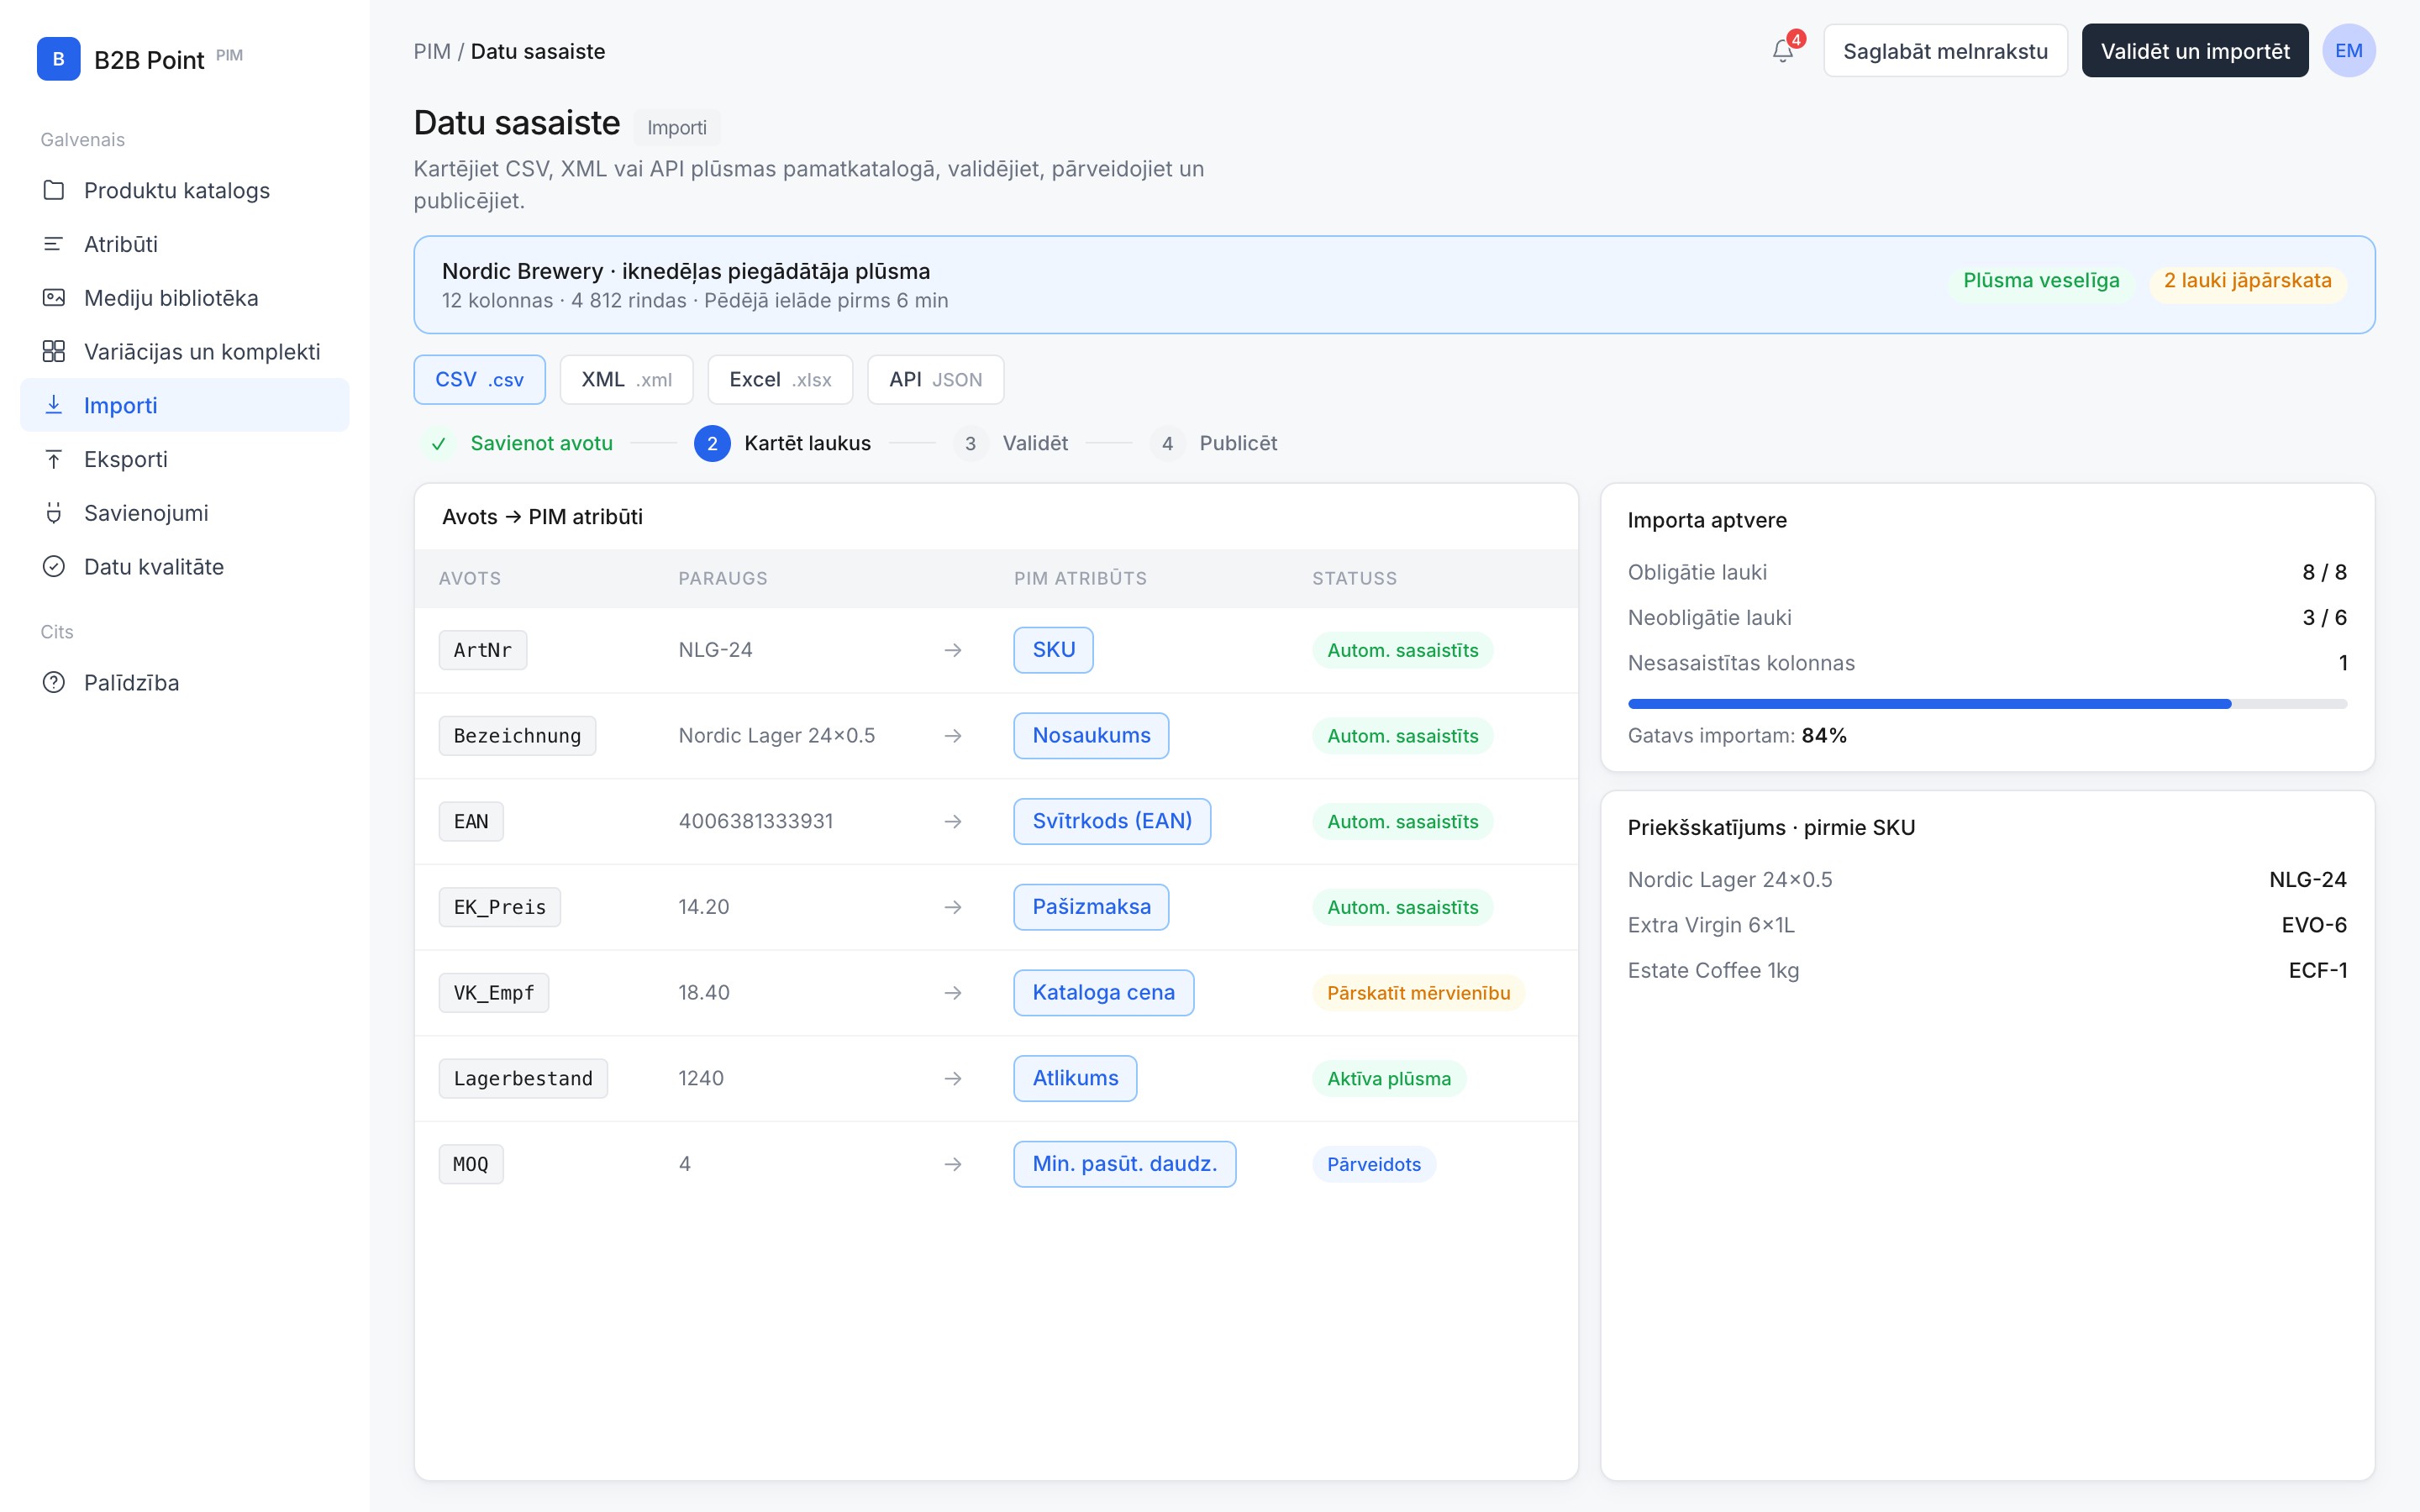Open Variācijas un komplekti sidebar item

(185, 351)
